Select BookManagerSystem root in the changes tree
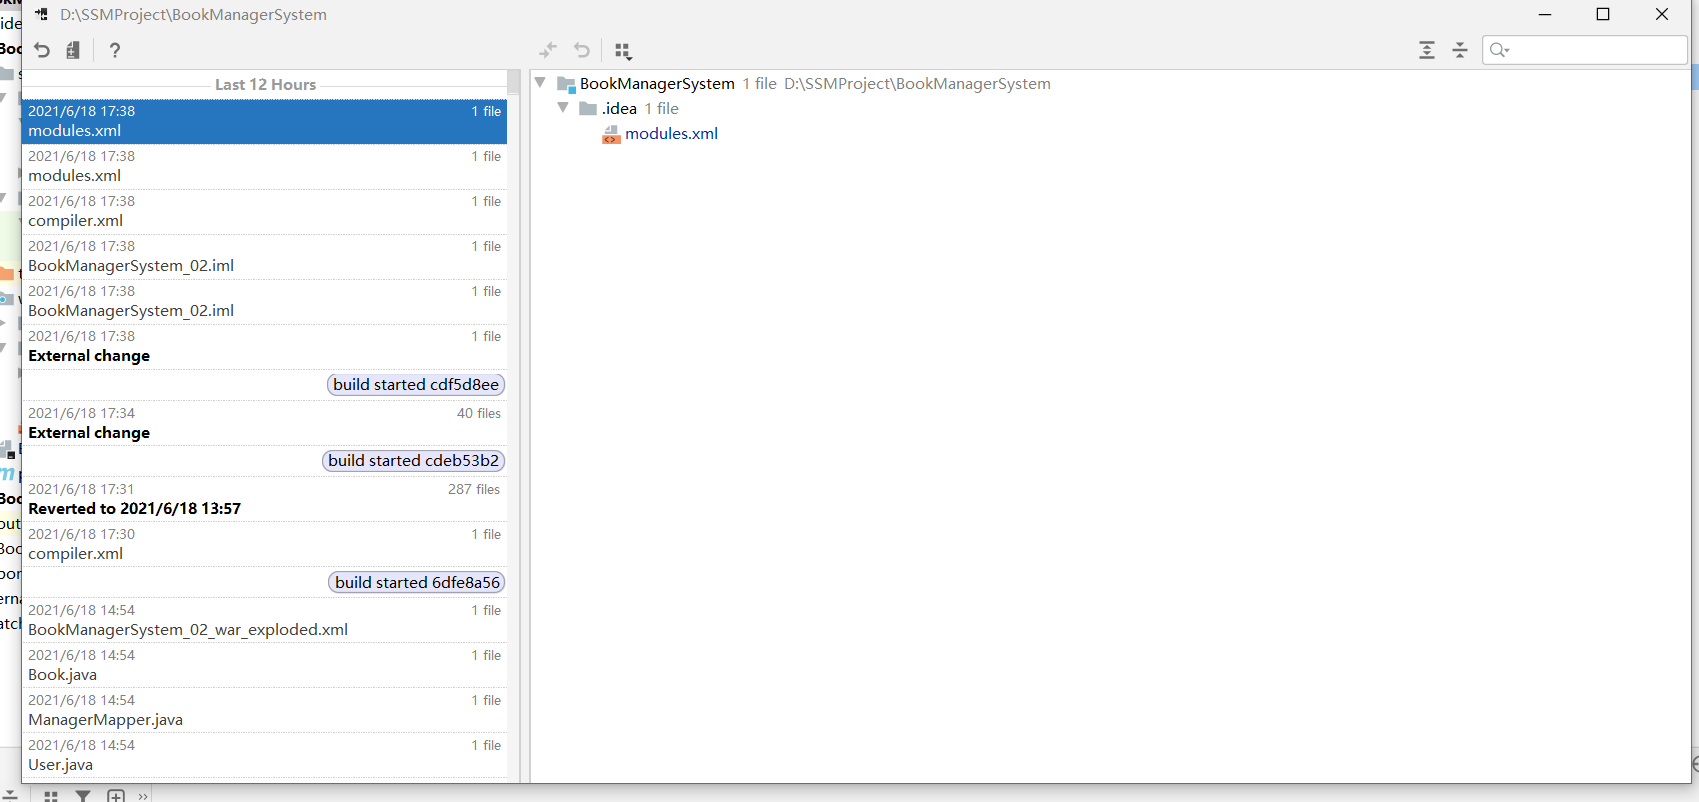The width and height of the screenshot is (1699, 802). point(657,84)
